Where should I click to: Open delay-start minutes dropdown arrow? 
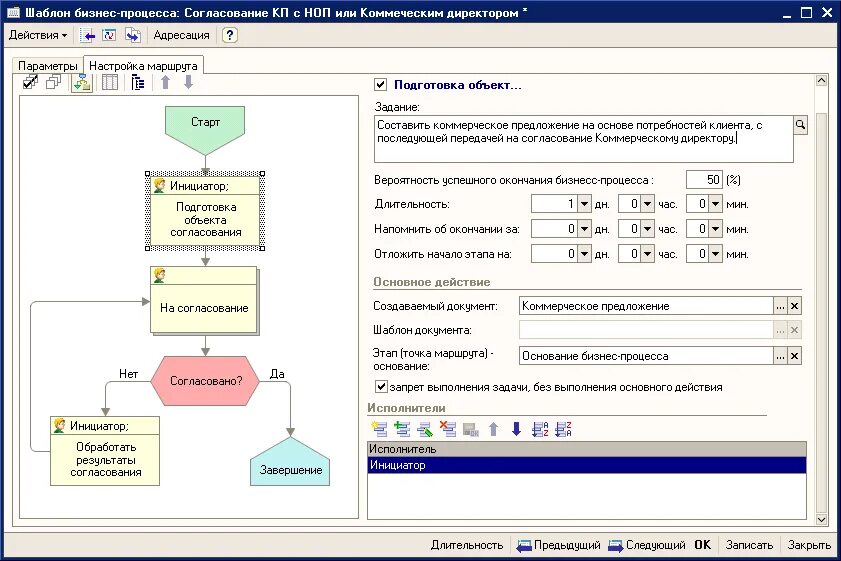pos(715,254)
